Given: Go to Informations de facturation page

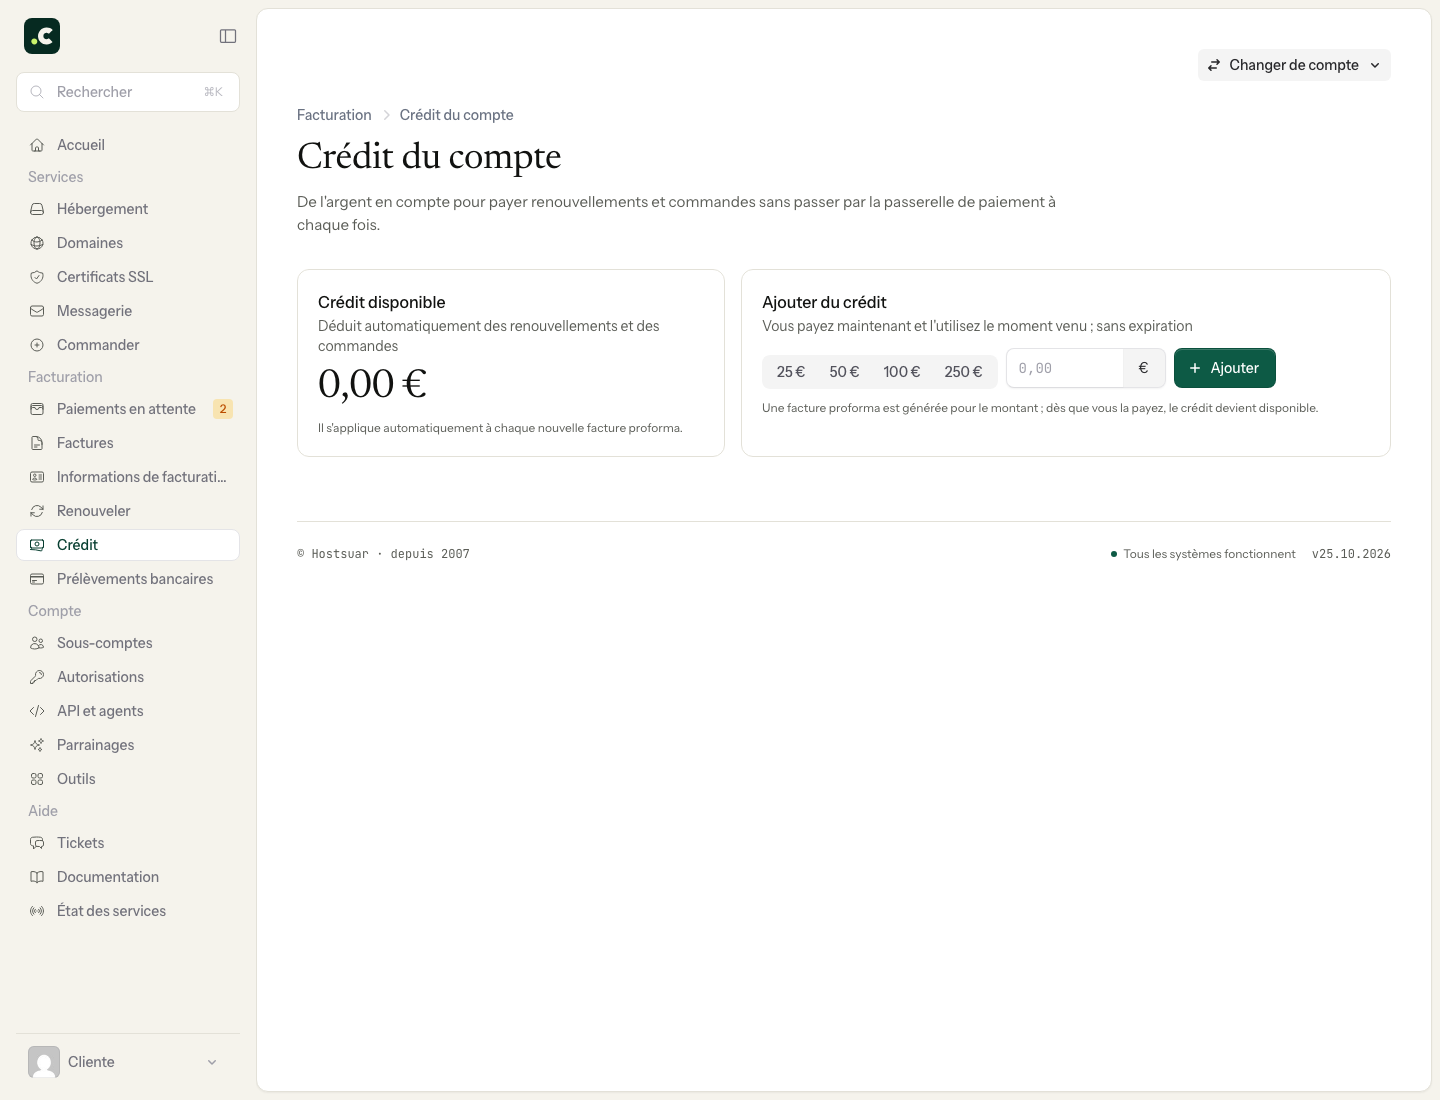Looking at the screenshot, I should click(x=128, y=477).
